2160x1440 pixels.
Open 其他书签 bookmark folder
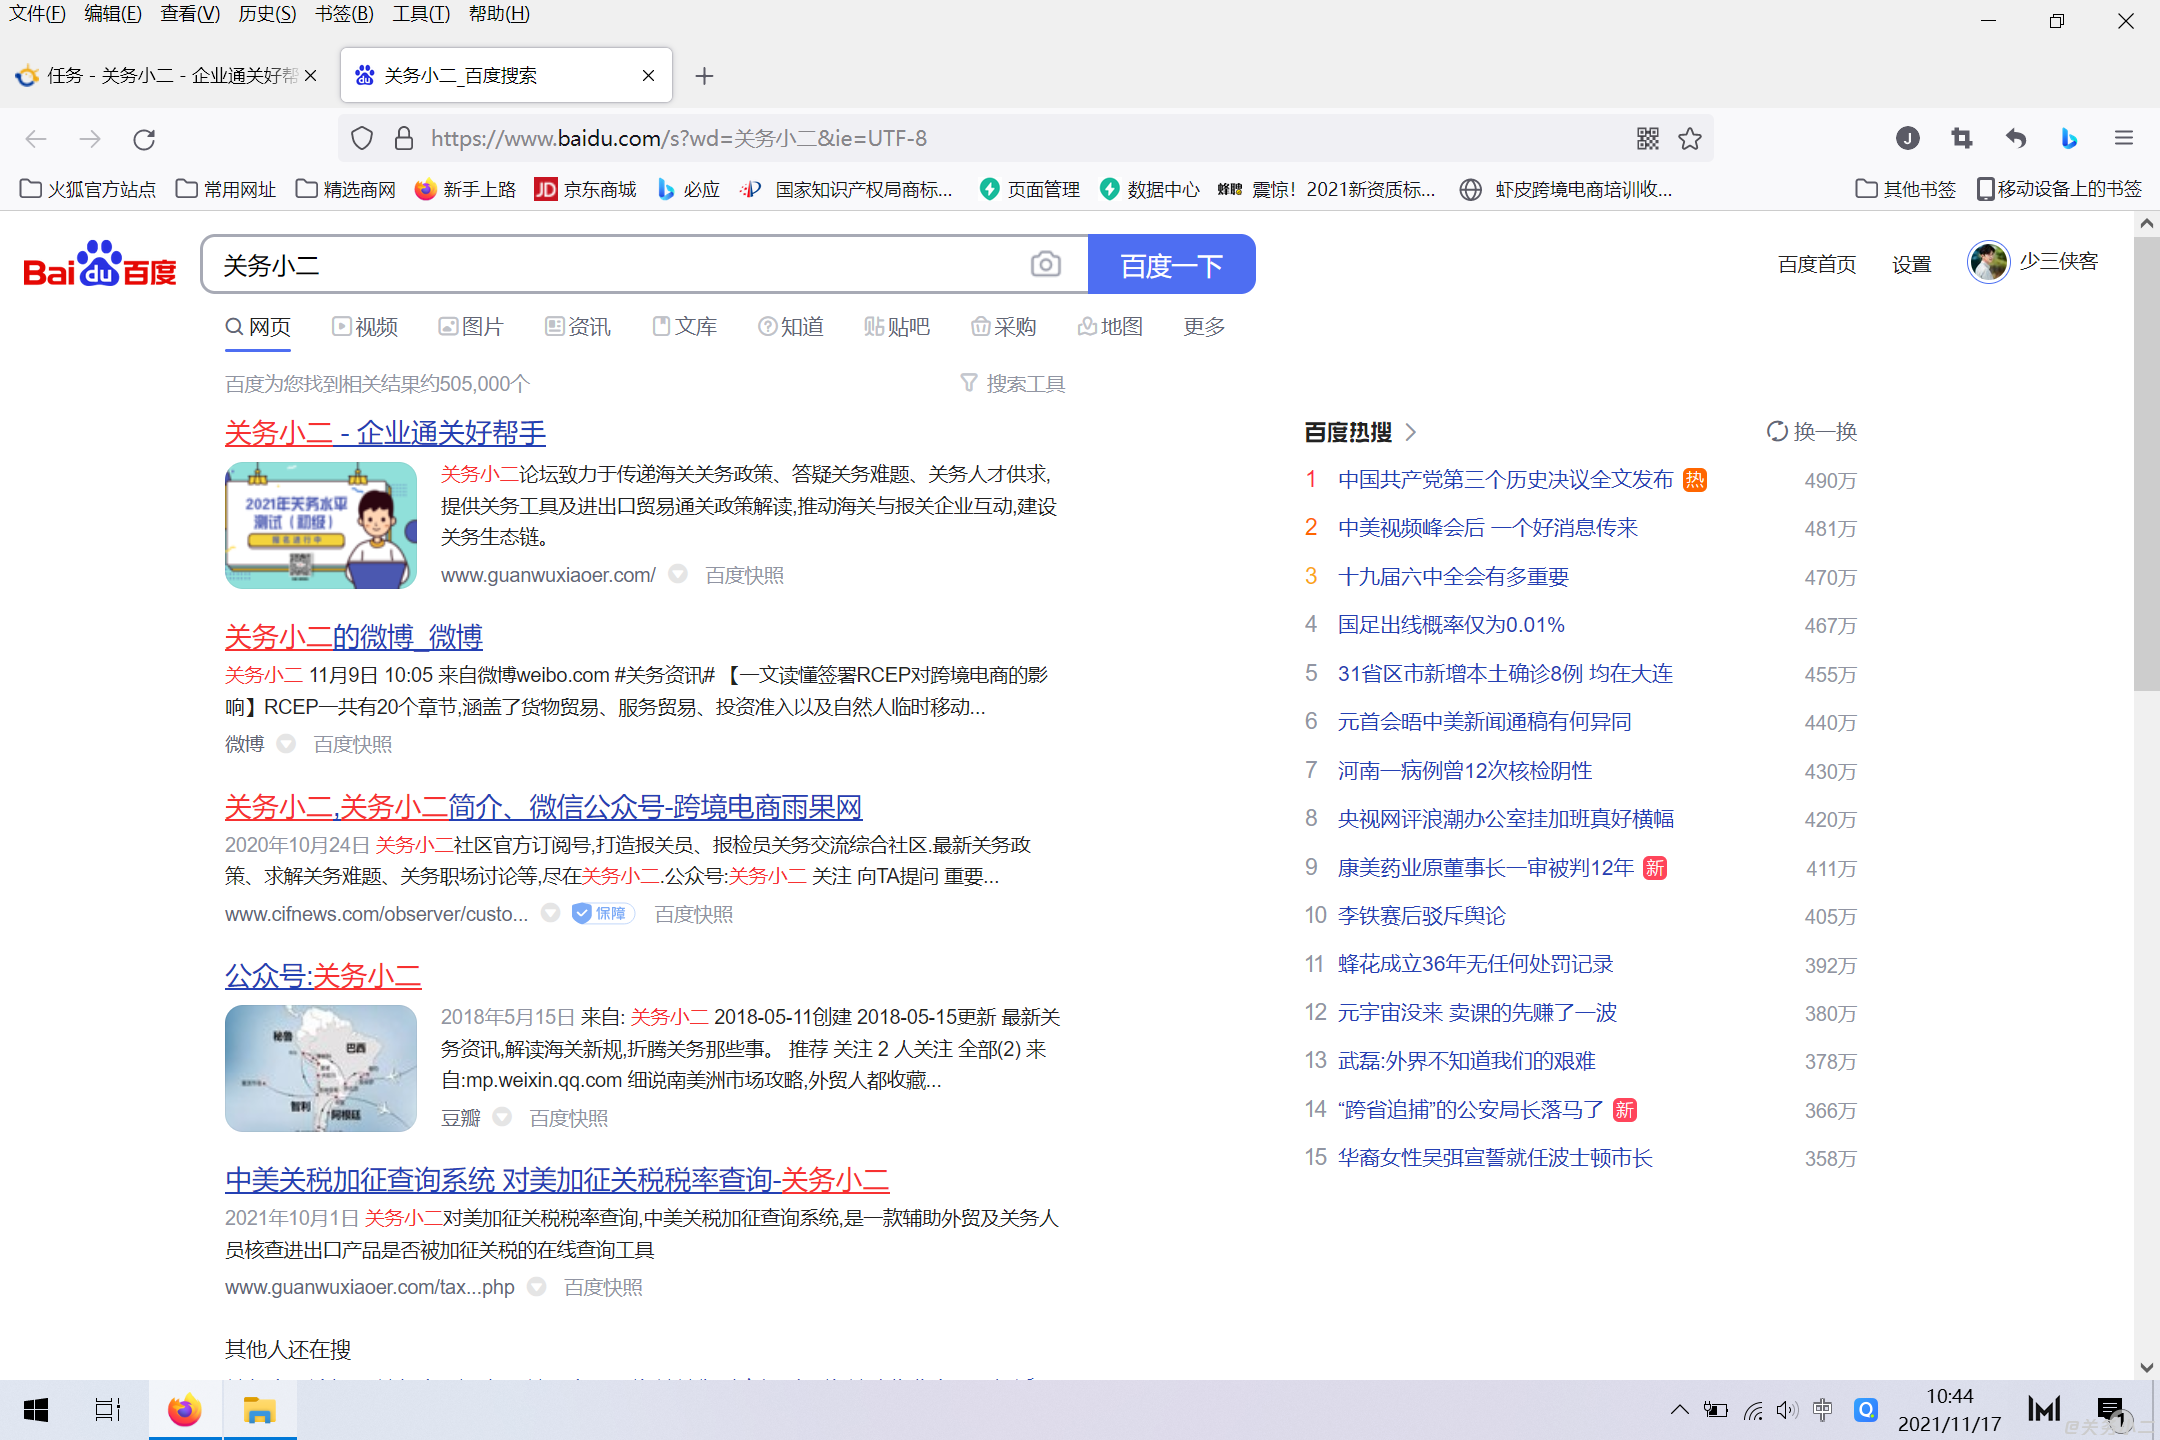coord(1905,189)
